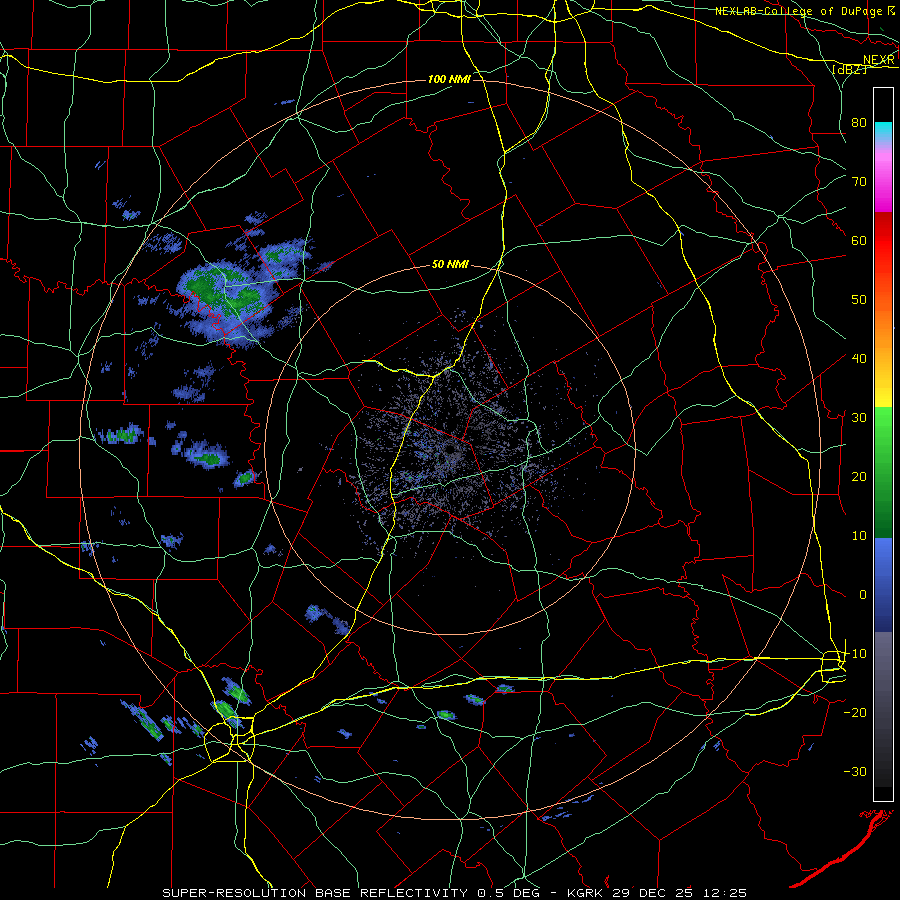Click the blue segment of the color bar
The height and width of the screenshot is (900, 900).
pyautogui.click(x=883, y=583)
